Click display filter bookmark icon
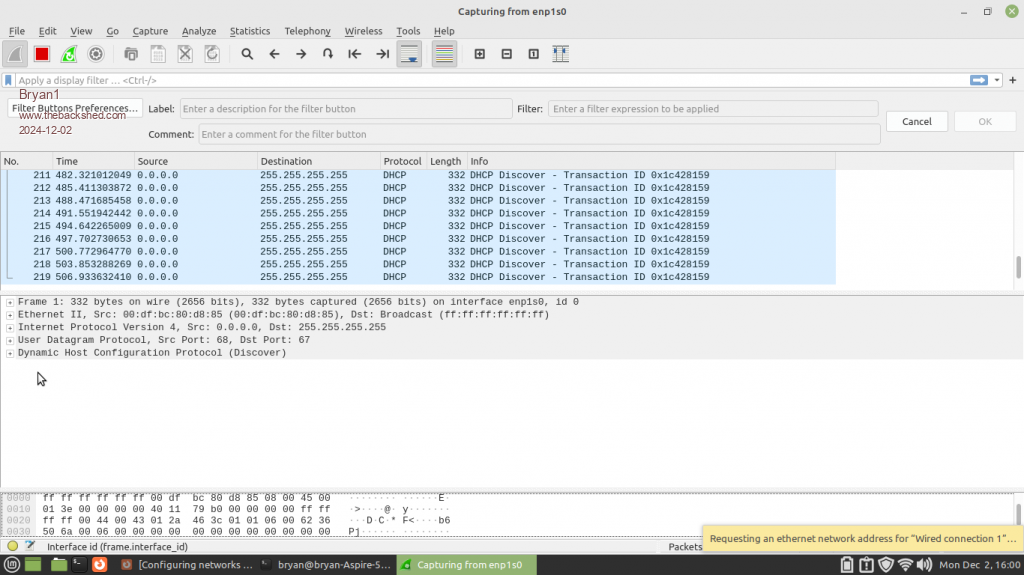 tap(8, 80)
